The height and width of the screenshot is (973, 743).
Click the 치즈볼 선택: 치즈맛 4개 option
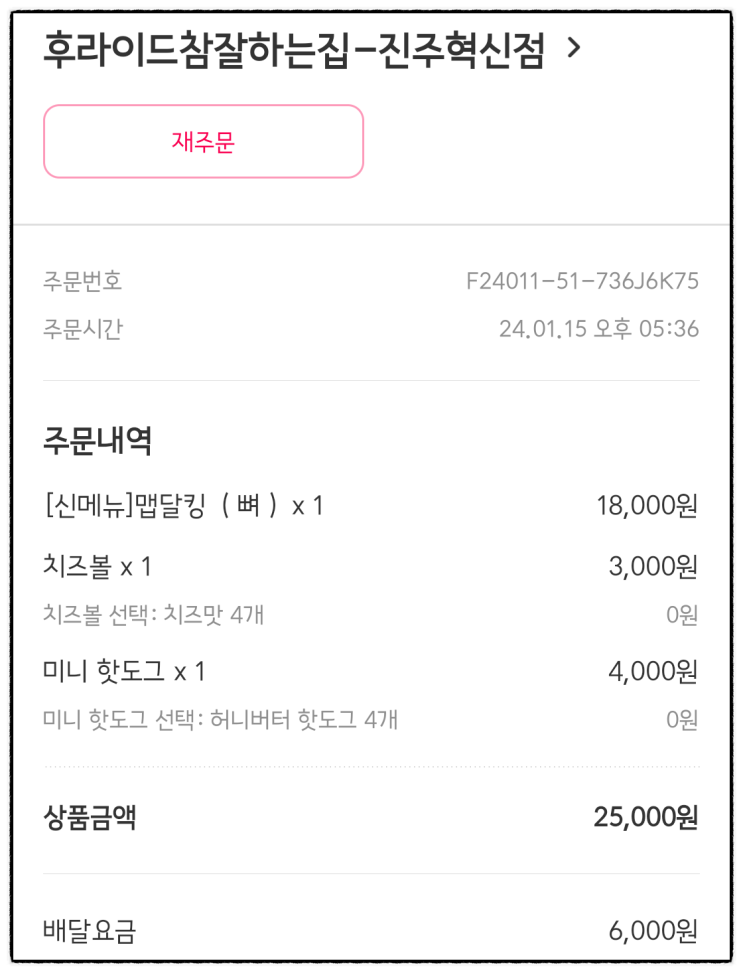[x=154, y=613]
